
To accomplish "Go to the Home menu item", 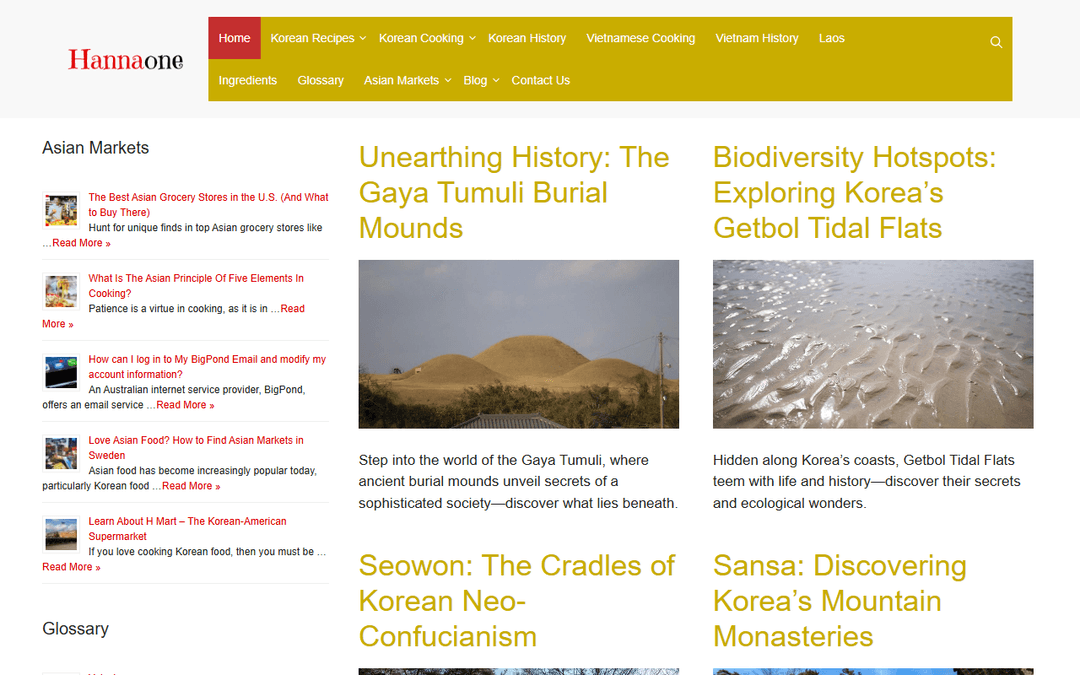I will (x=234, y=38).
